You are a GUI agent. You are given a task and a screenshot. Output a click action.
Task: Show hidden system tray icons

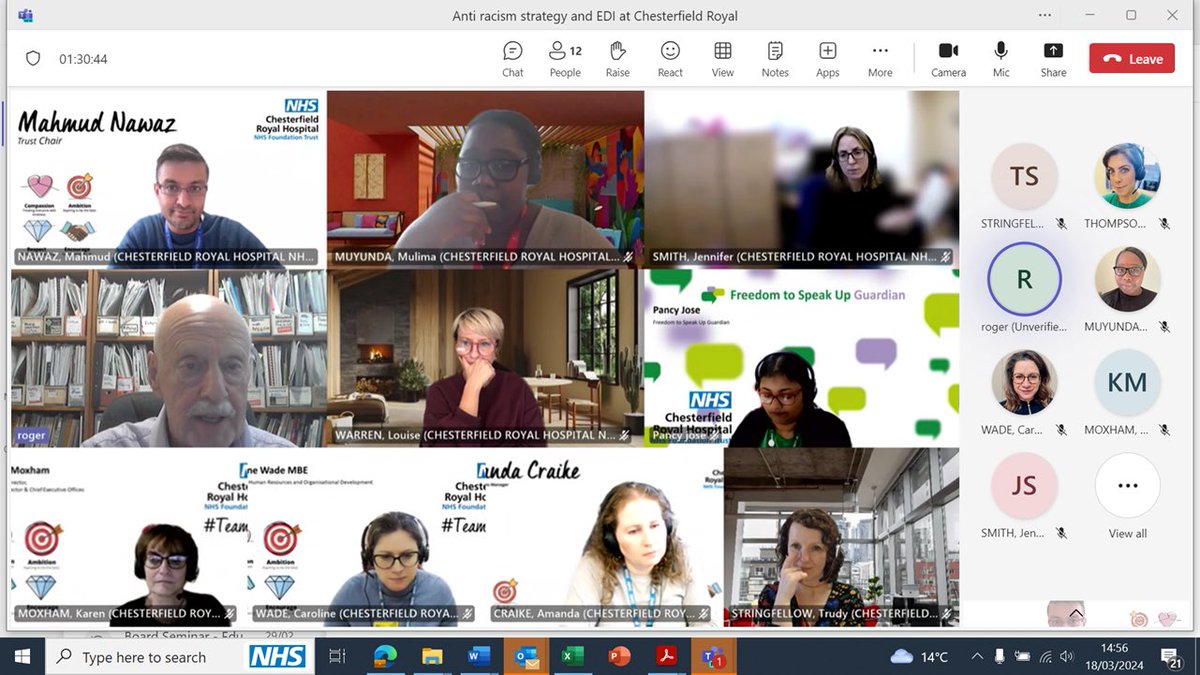tap(977, 657)
